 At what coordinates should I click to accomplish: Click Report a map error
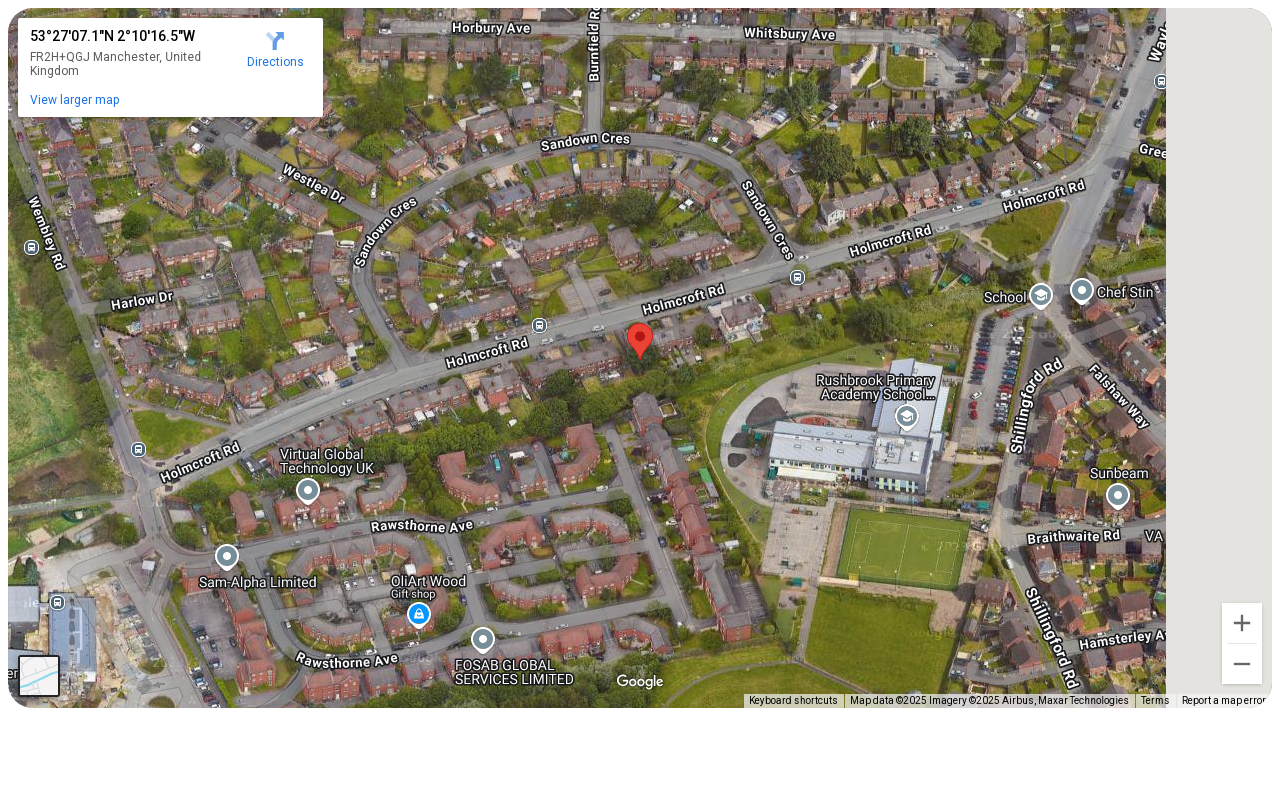[x=1224, y=701]
